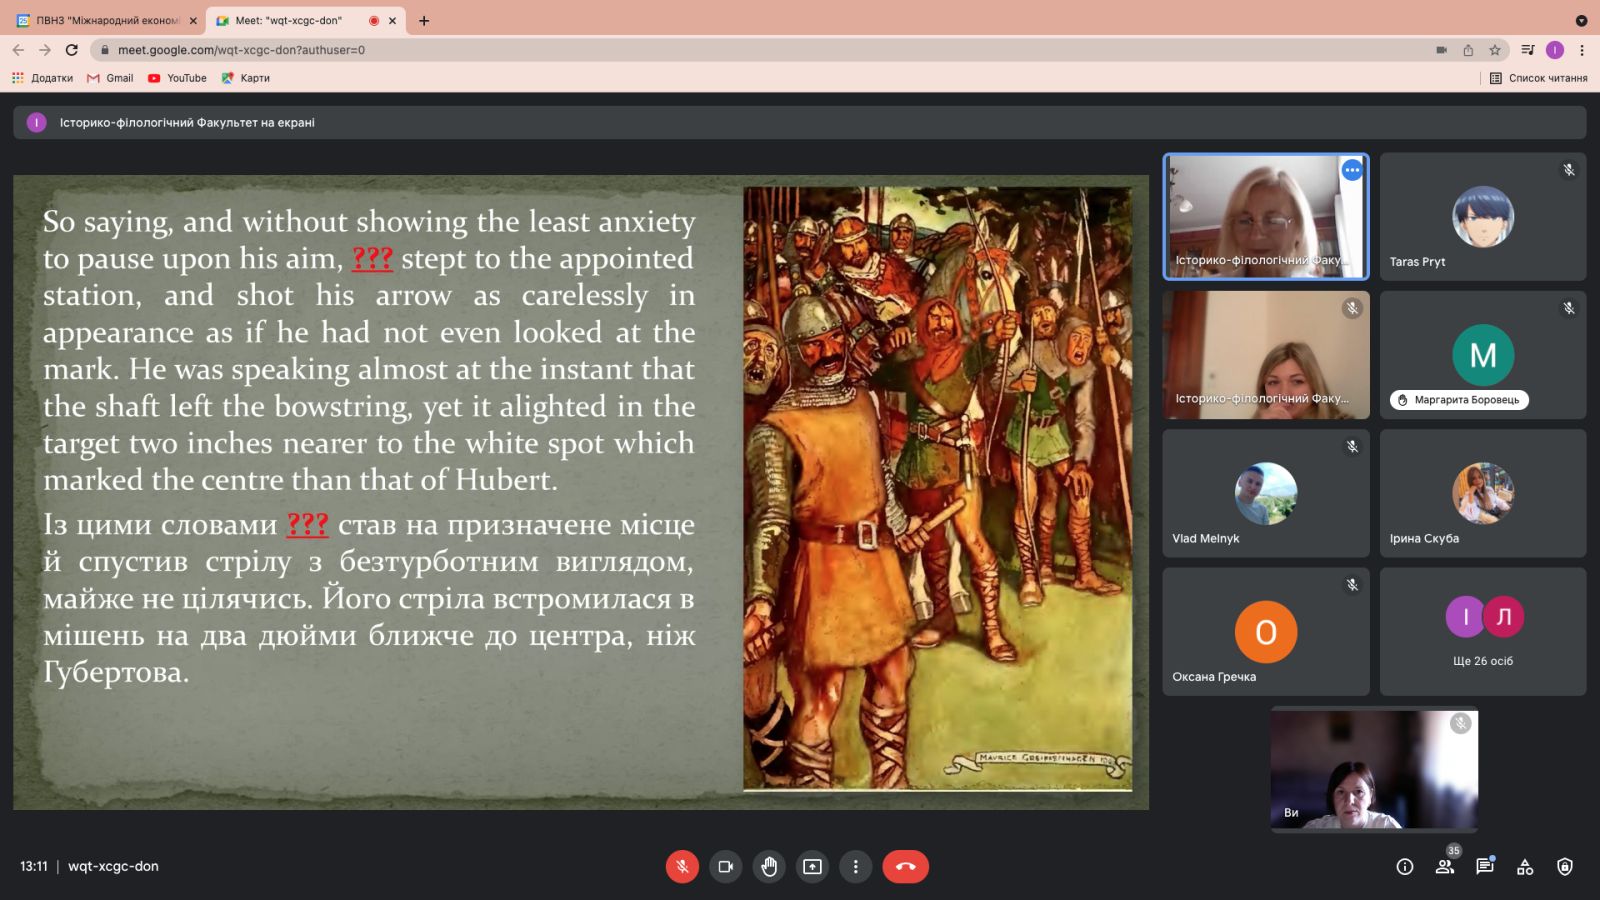This screenshot has height=900, width=1600.
Task: Click the raised-hand Маргарита Боровець name badge
Action: point(1459,400)
